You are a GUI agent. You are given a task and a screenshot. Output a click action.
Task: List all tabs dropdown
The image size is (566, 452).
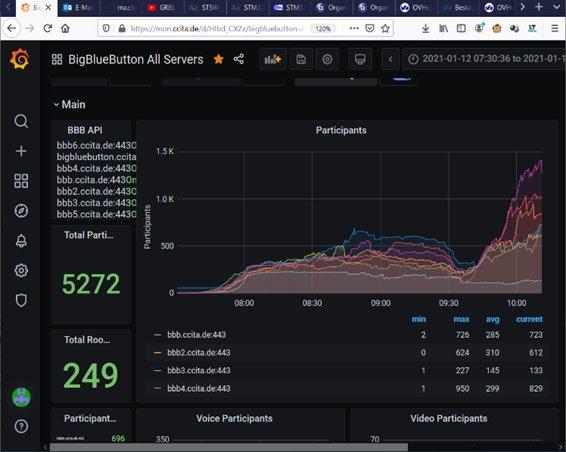click(556, 7)
